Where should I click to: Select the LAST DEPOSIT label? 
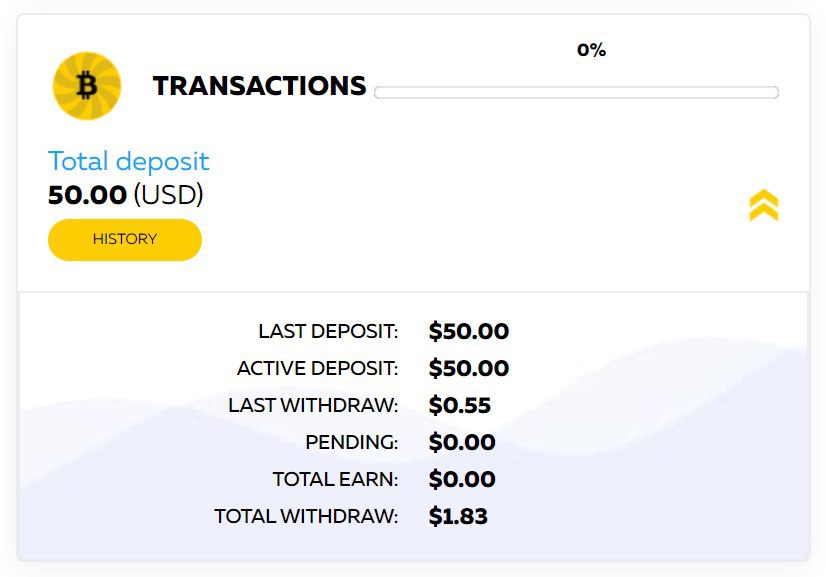click(328, 331)
